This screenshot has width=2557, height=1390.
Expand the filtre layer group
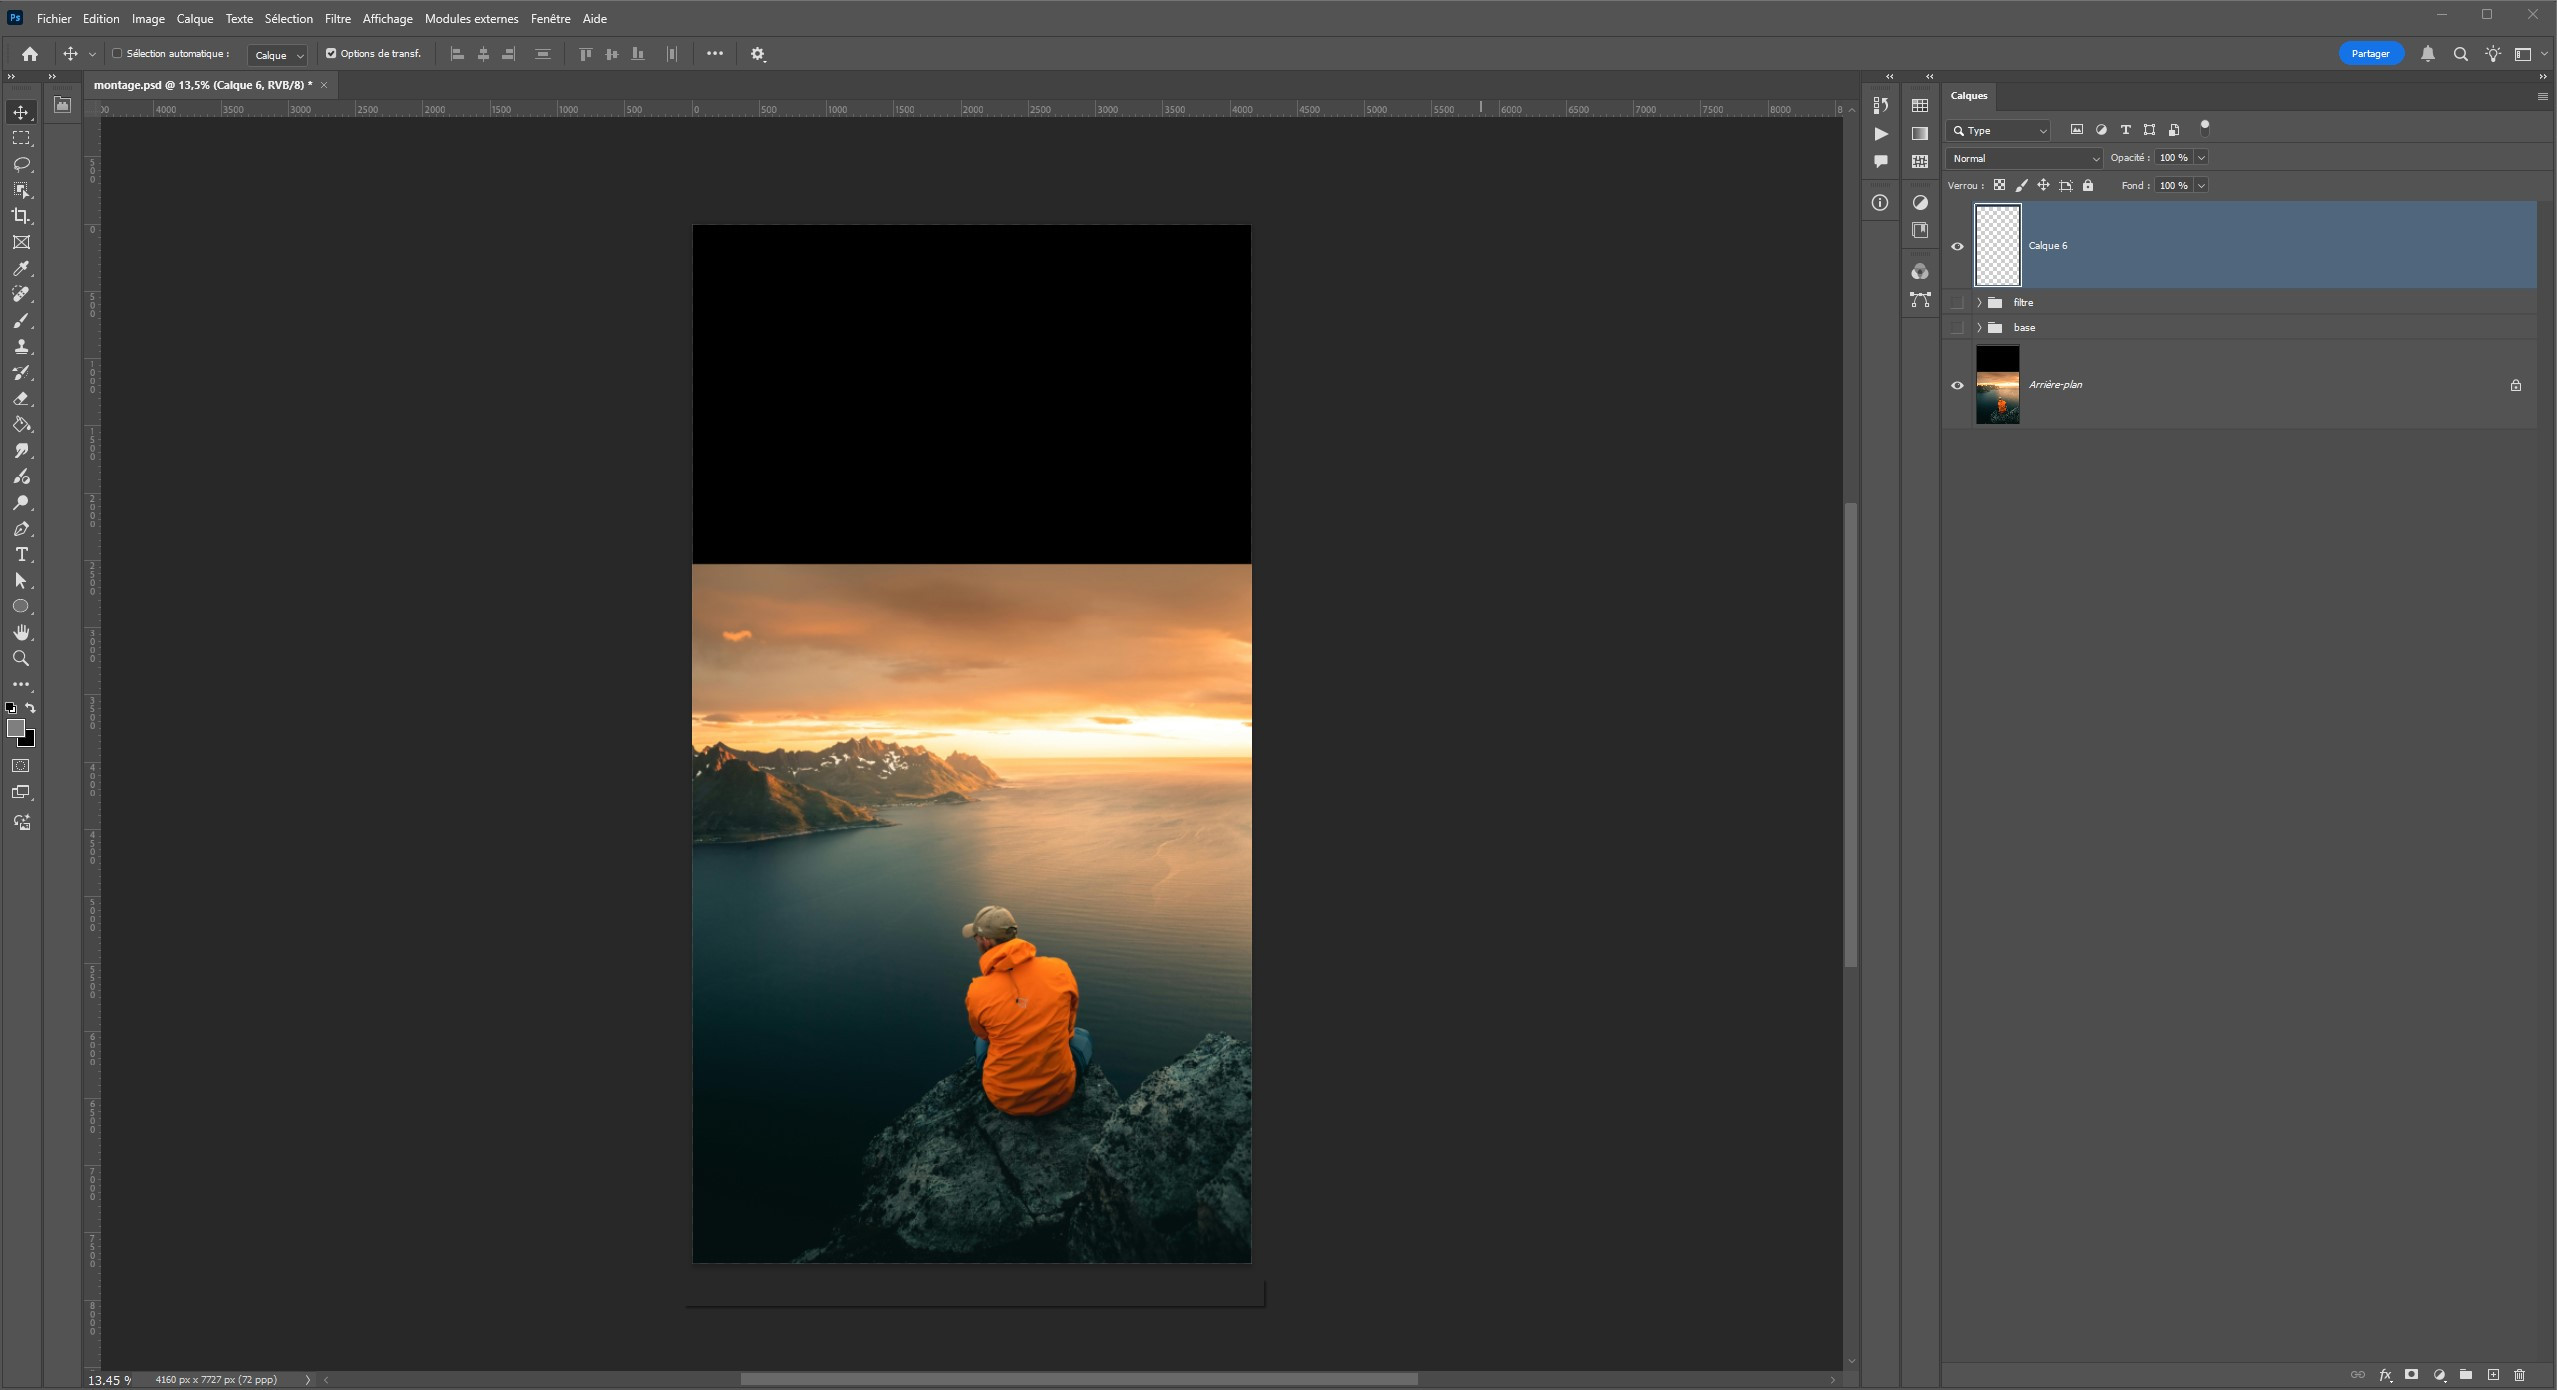coord(1979,302)
